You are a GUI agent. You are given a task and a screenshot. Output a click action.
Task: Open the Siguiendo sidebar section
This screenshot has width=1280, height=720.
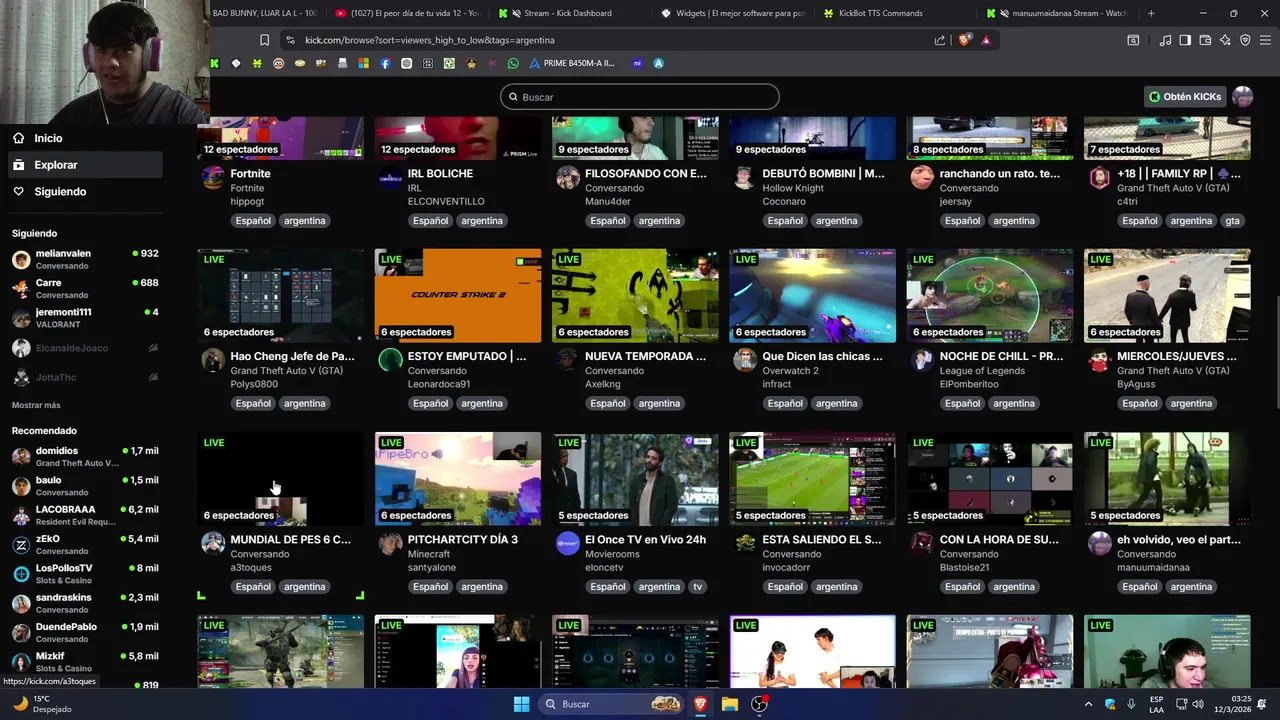[60, 192]
